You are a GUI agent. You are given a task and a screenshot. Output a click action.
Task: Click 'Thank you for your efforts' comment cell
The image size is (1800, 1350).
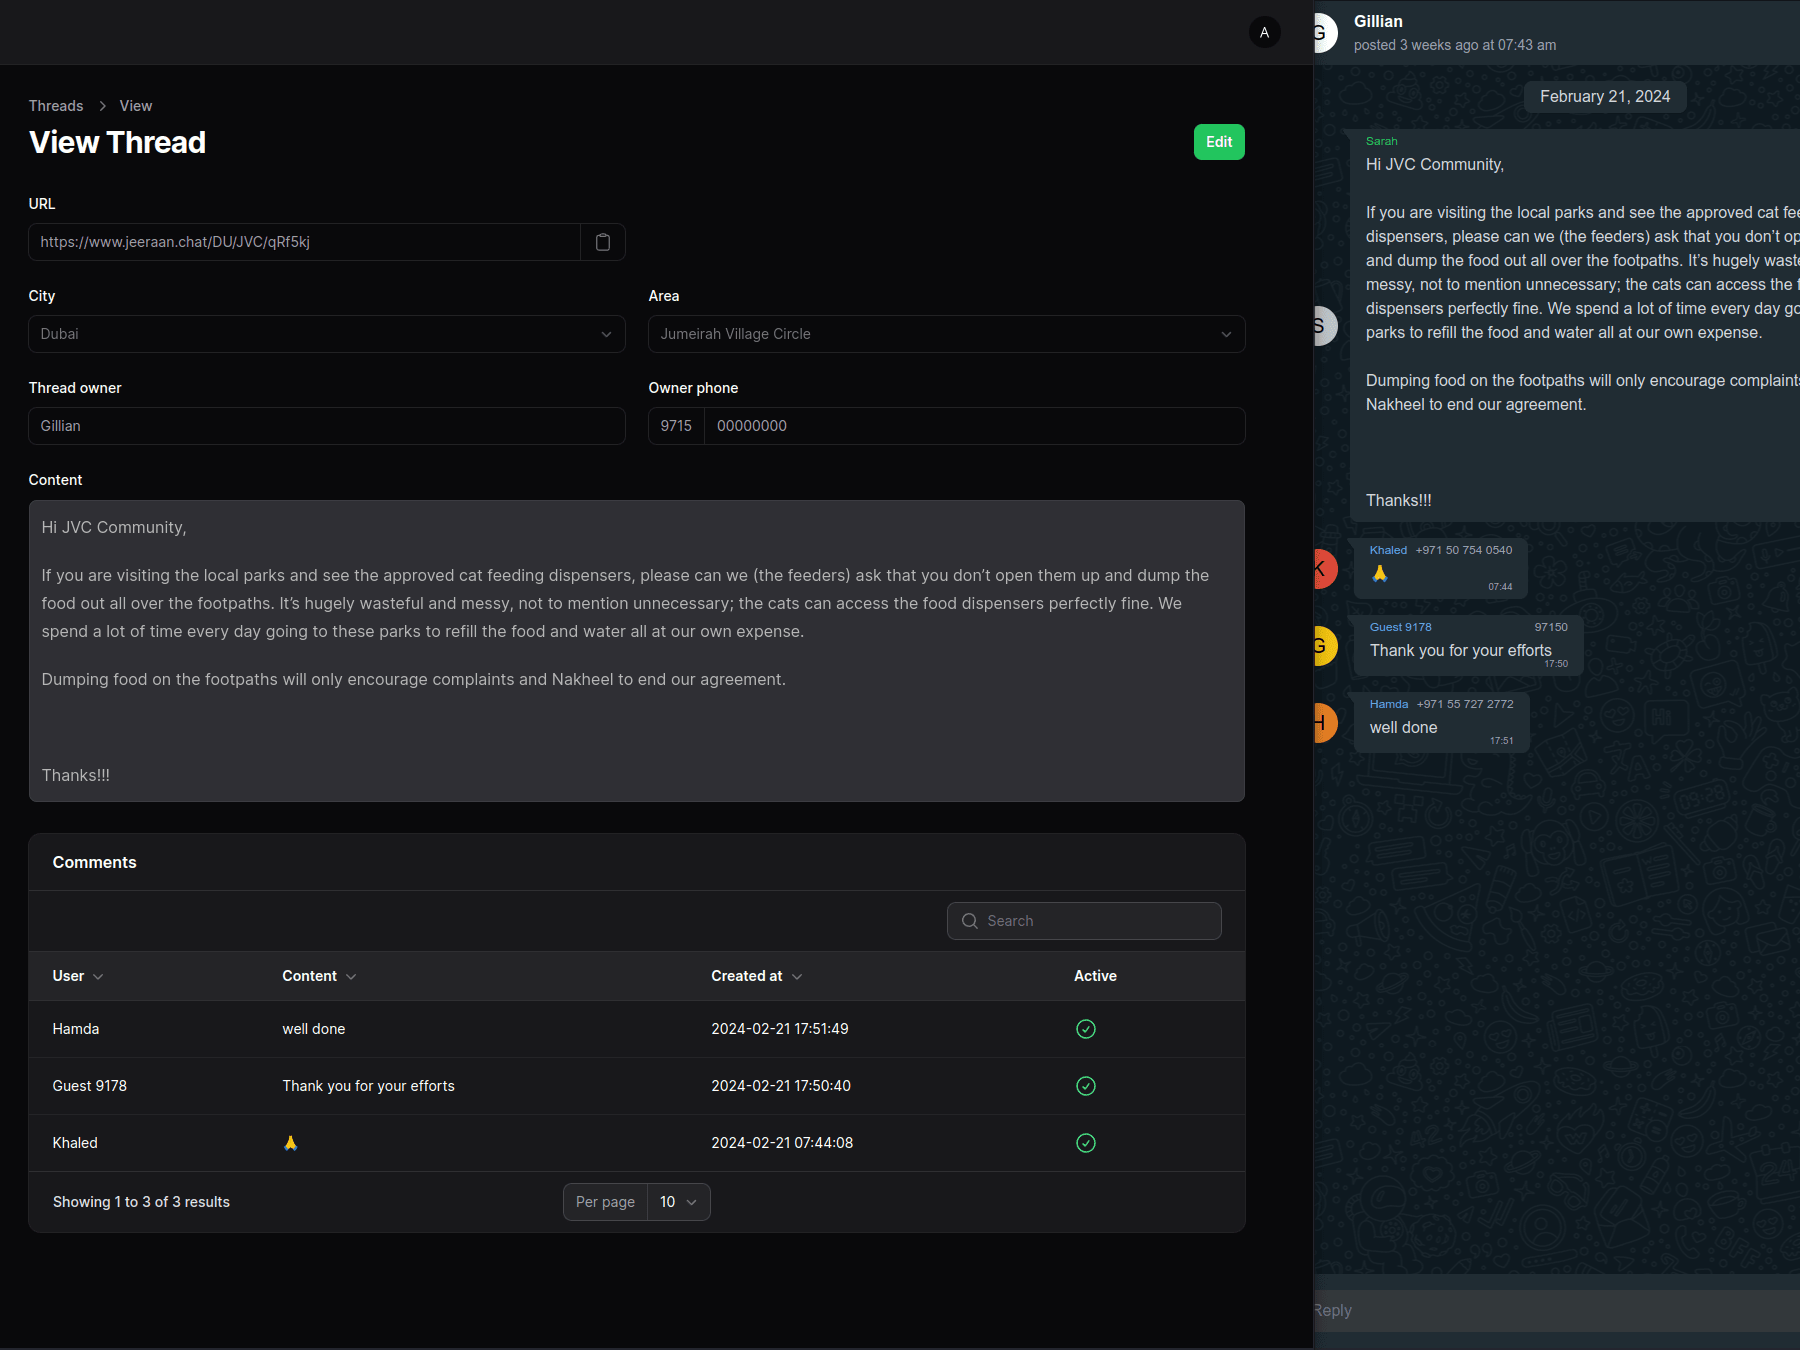pyautogui.click(x=368, y=1086)
